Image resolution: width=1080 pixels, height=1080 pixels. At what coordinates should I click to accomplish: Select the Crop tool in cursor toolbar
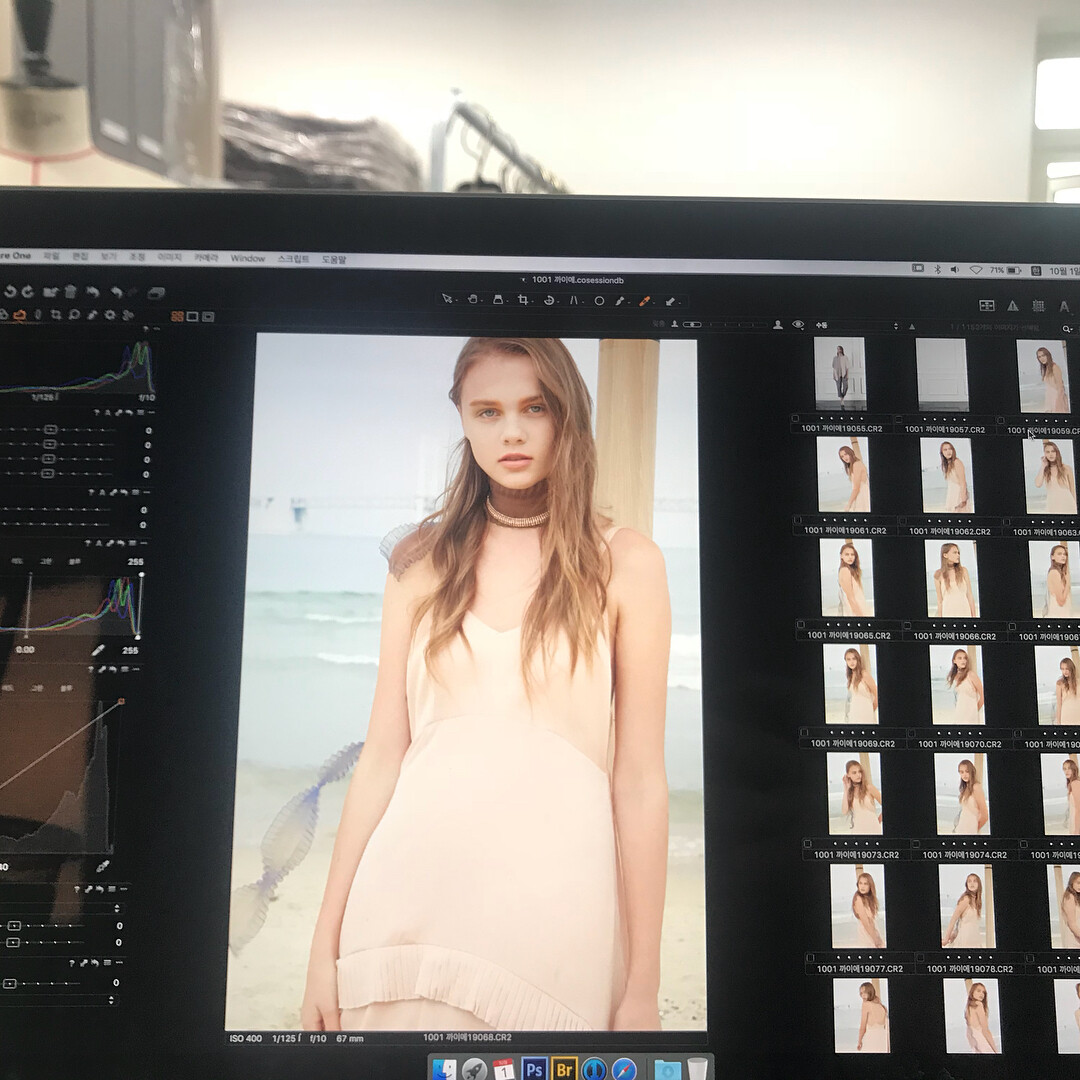coord(522,300)
